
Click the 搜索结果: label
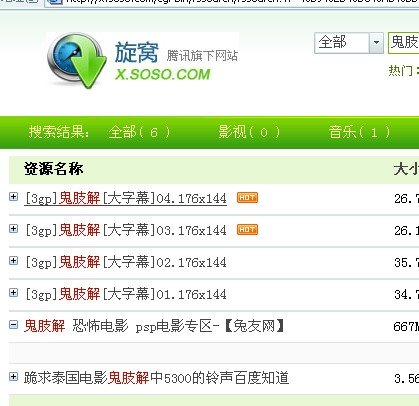coord(59,132)
